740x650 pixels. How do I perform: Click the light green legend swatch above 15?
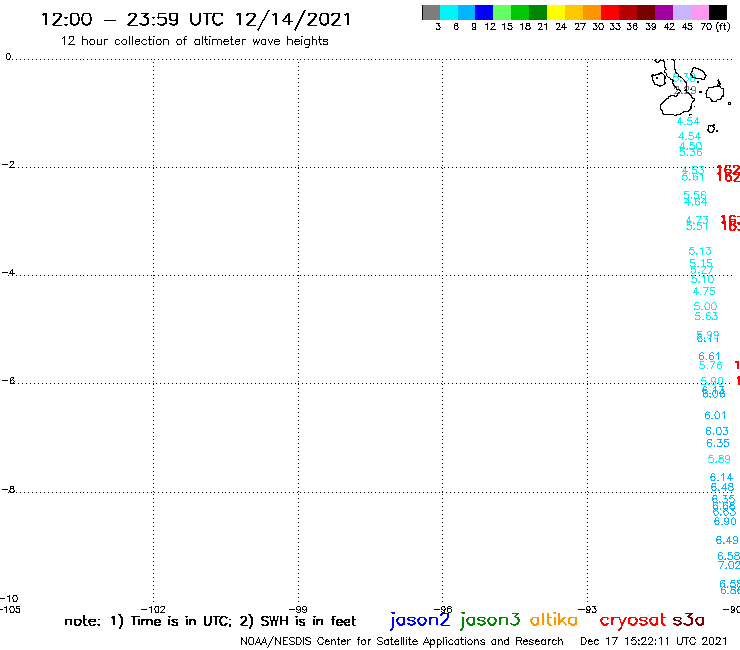[x=502, y=12]
